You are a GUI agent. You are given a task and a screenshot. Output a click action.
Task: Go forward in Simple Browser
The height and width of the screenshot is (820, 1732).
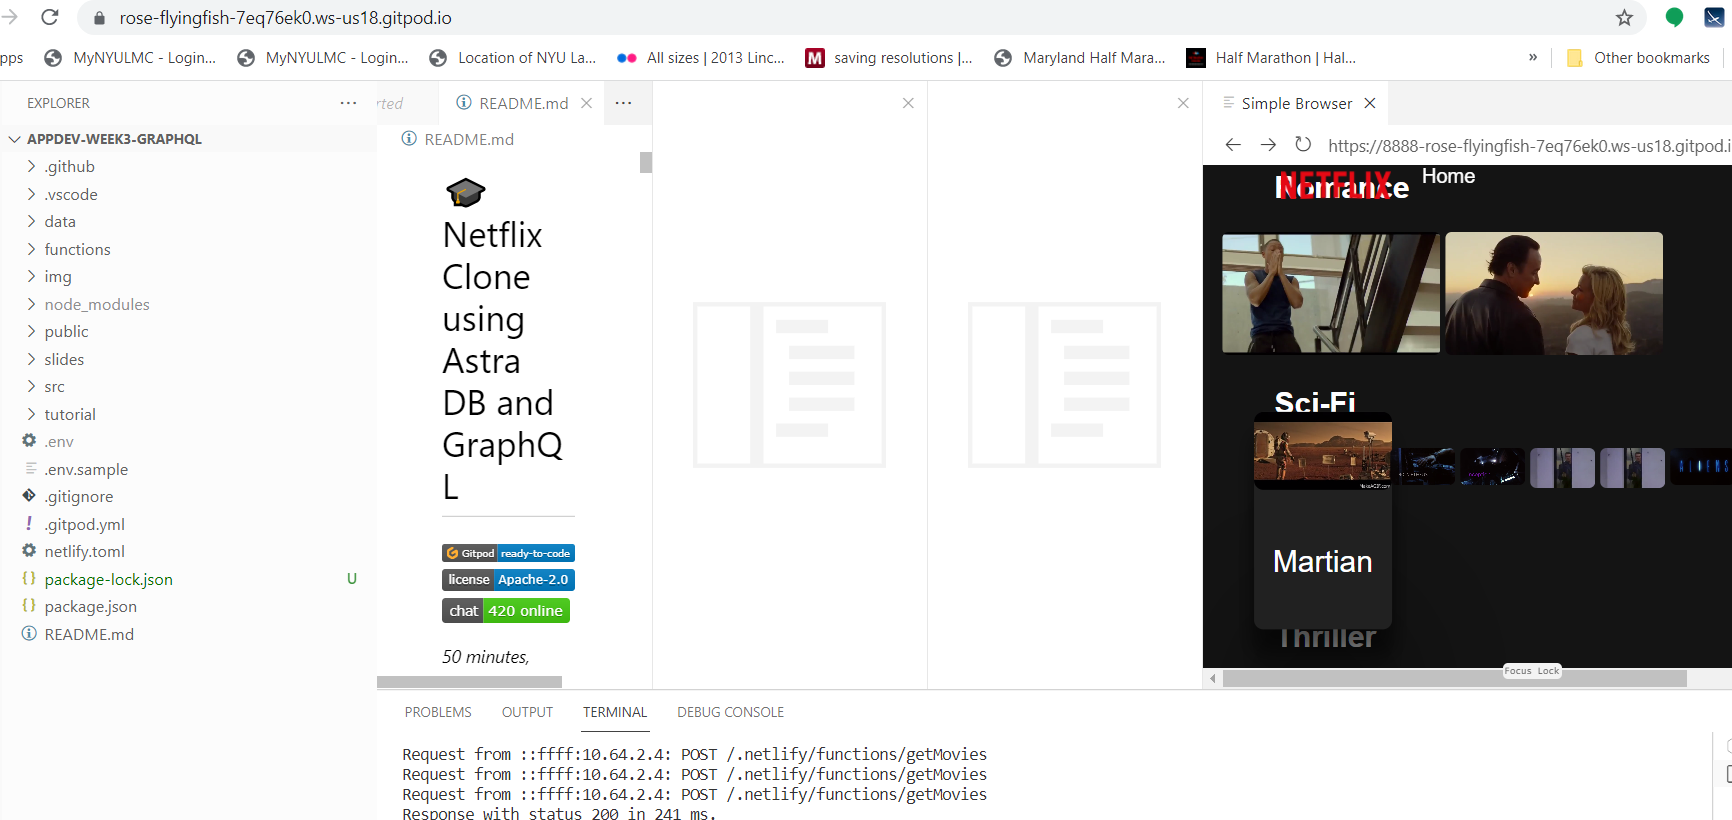point(1268,145)
